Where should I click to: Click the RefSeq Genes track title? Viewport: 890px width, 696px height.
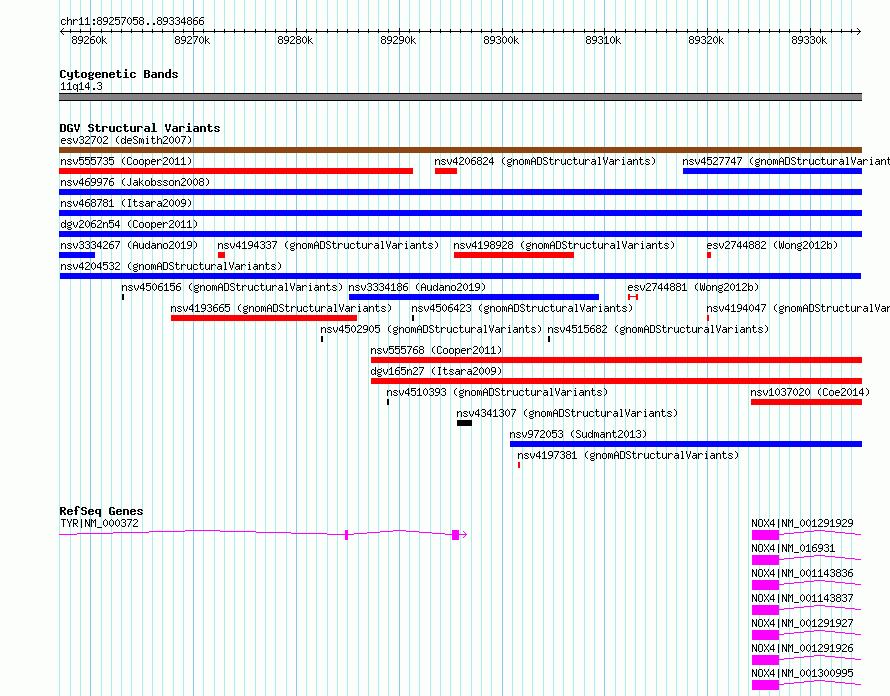[101, 511]
